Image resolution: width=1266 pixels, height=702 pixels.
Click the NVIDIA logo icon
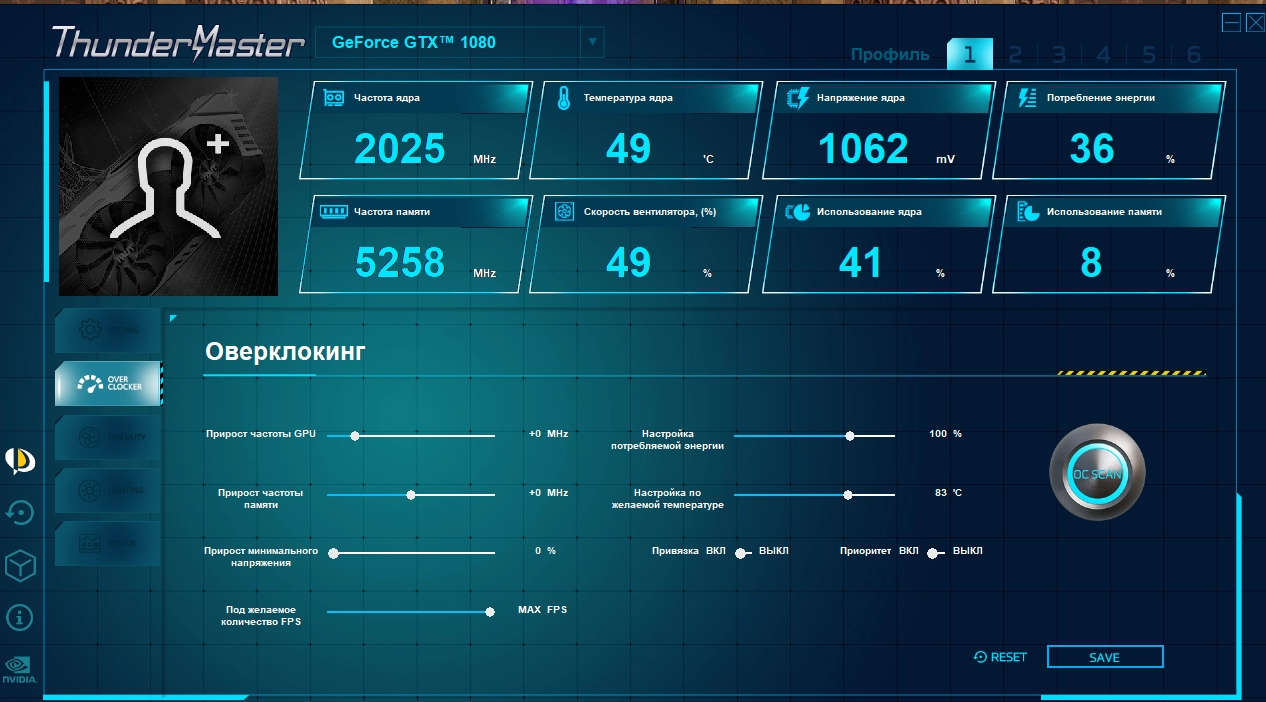[x=20, y=668]
